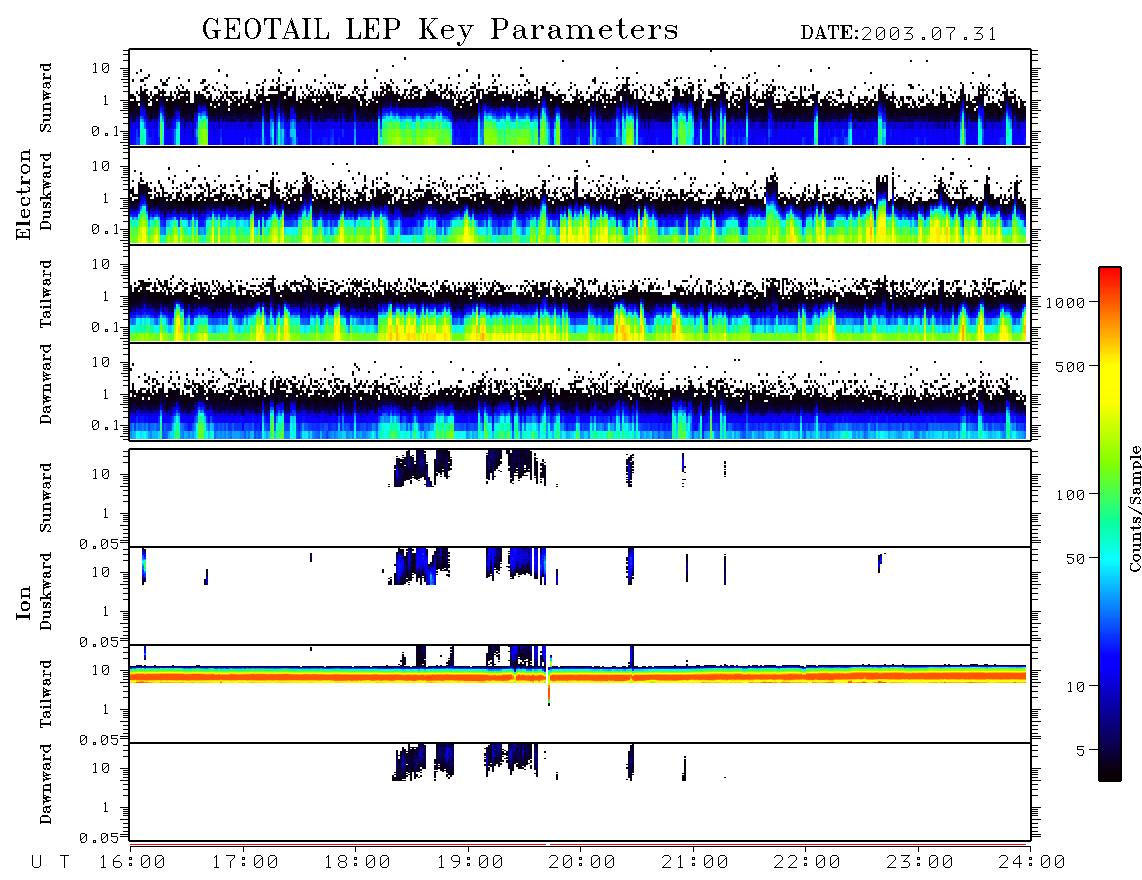
Task: Click the 50 label on the color scale
Action: tap(1075, 559)
